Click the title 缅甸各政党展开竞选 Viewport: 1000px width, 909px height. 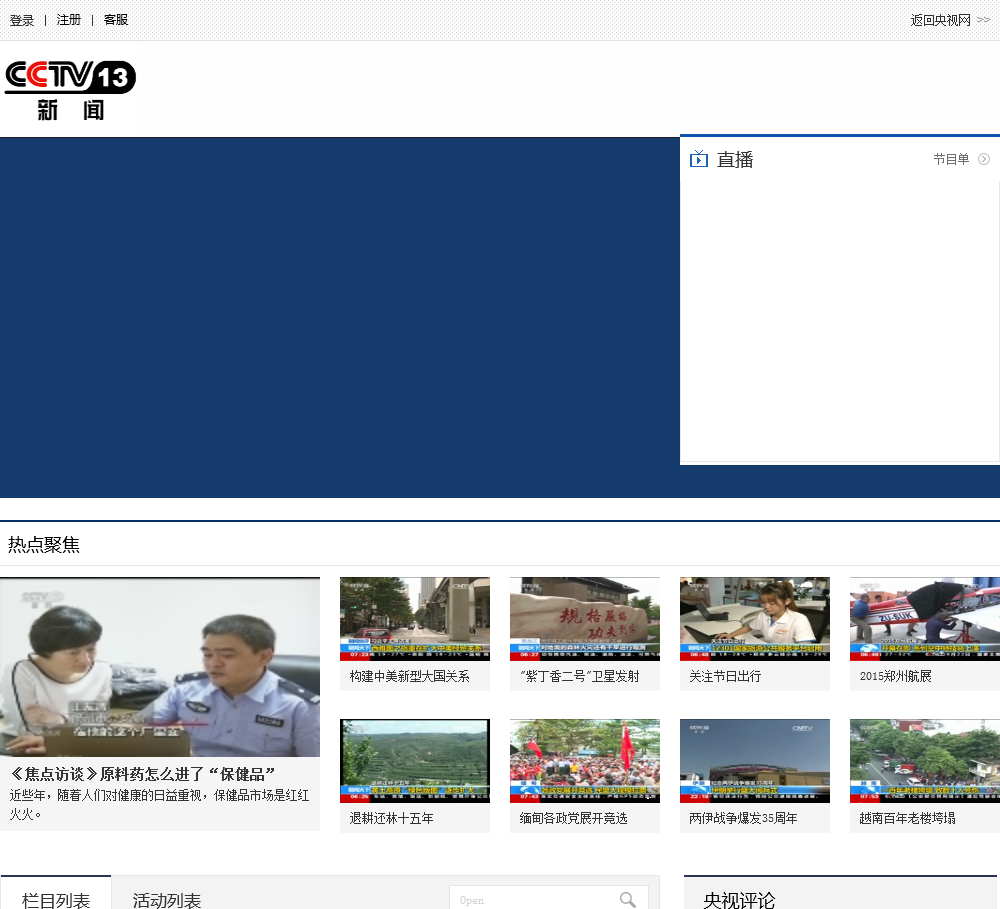(x=573, y=818)
